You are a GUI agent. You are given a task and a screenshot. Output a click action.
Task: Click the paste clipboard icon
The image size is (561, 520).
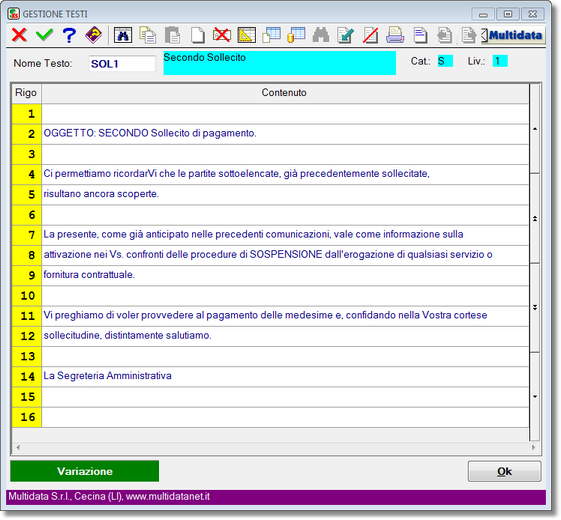click(x=172, y=35)
